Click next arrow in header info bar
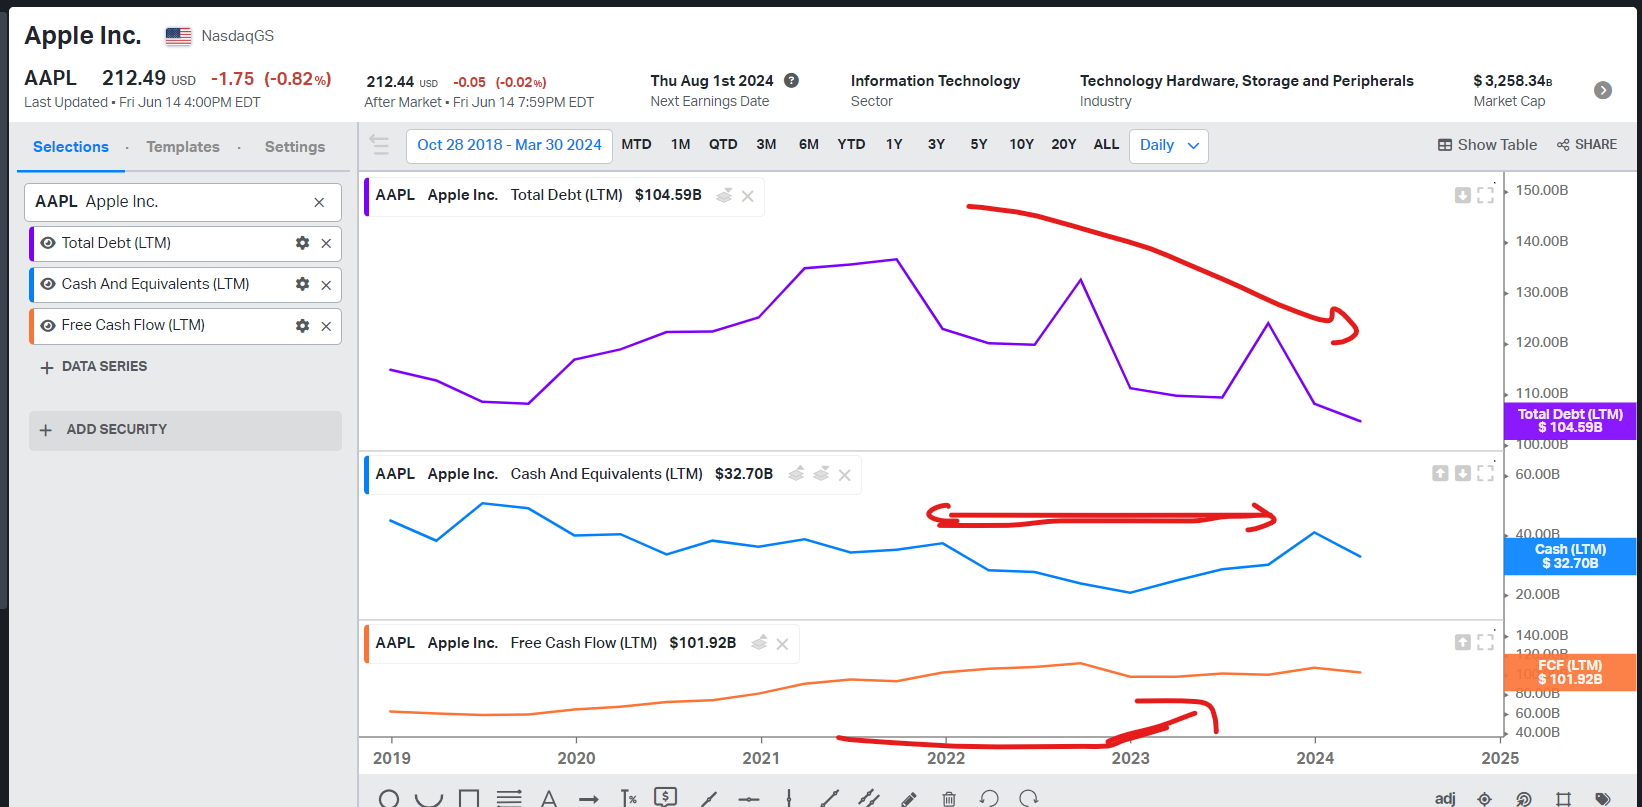This screenshot has width=1642, height=807. pyautogui.click(x=1603, y=90)
